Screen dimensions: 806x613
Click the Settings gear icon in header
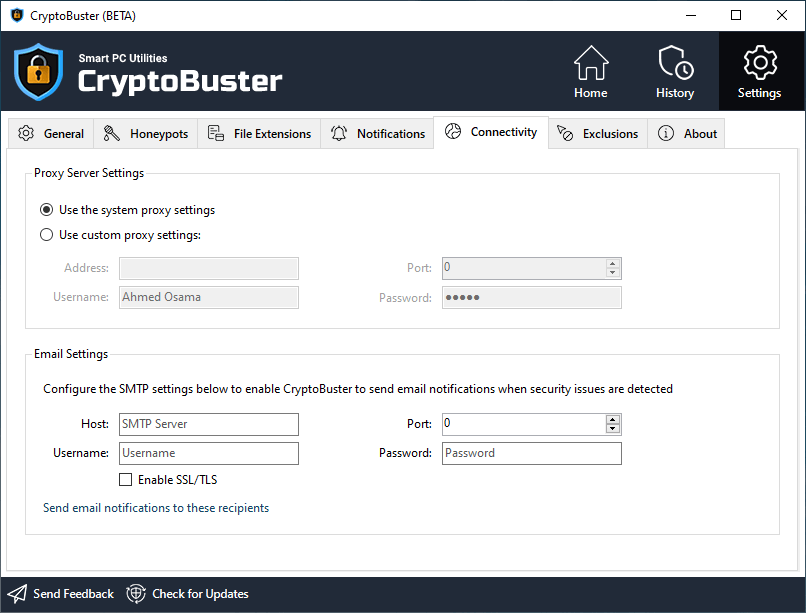760,63
